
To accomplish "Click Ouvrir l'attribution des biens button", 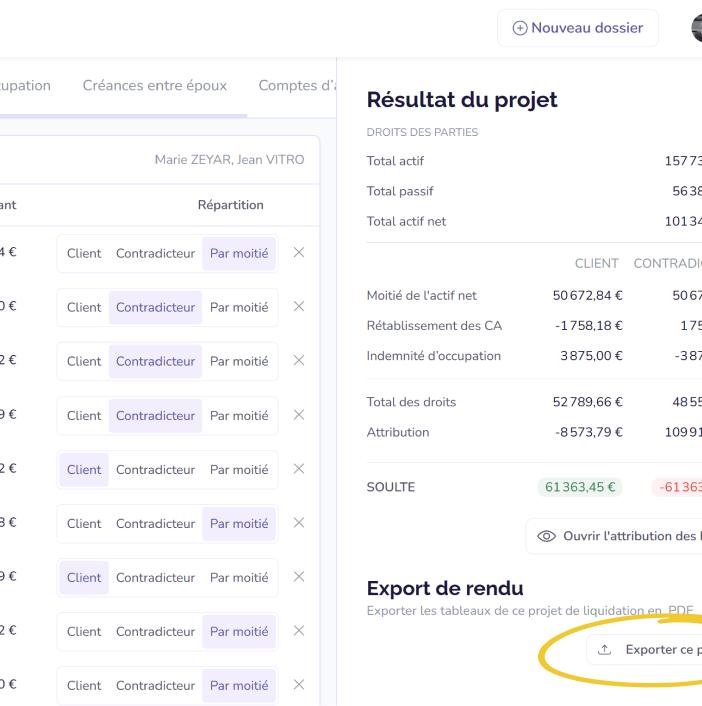I will pos(614,536).
